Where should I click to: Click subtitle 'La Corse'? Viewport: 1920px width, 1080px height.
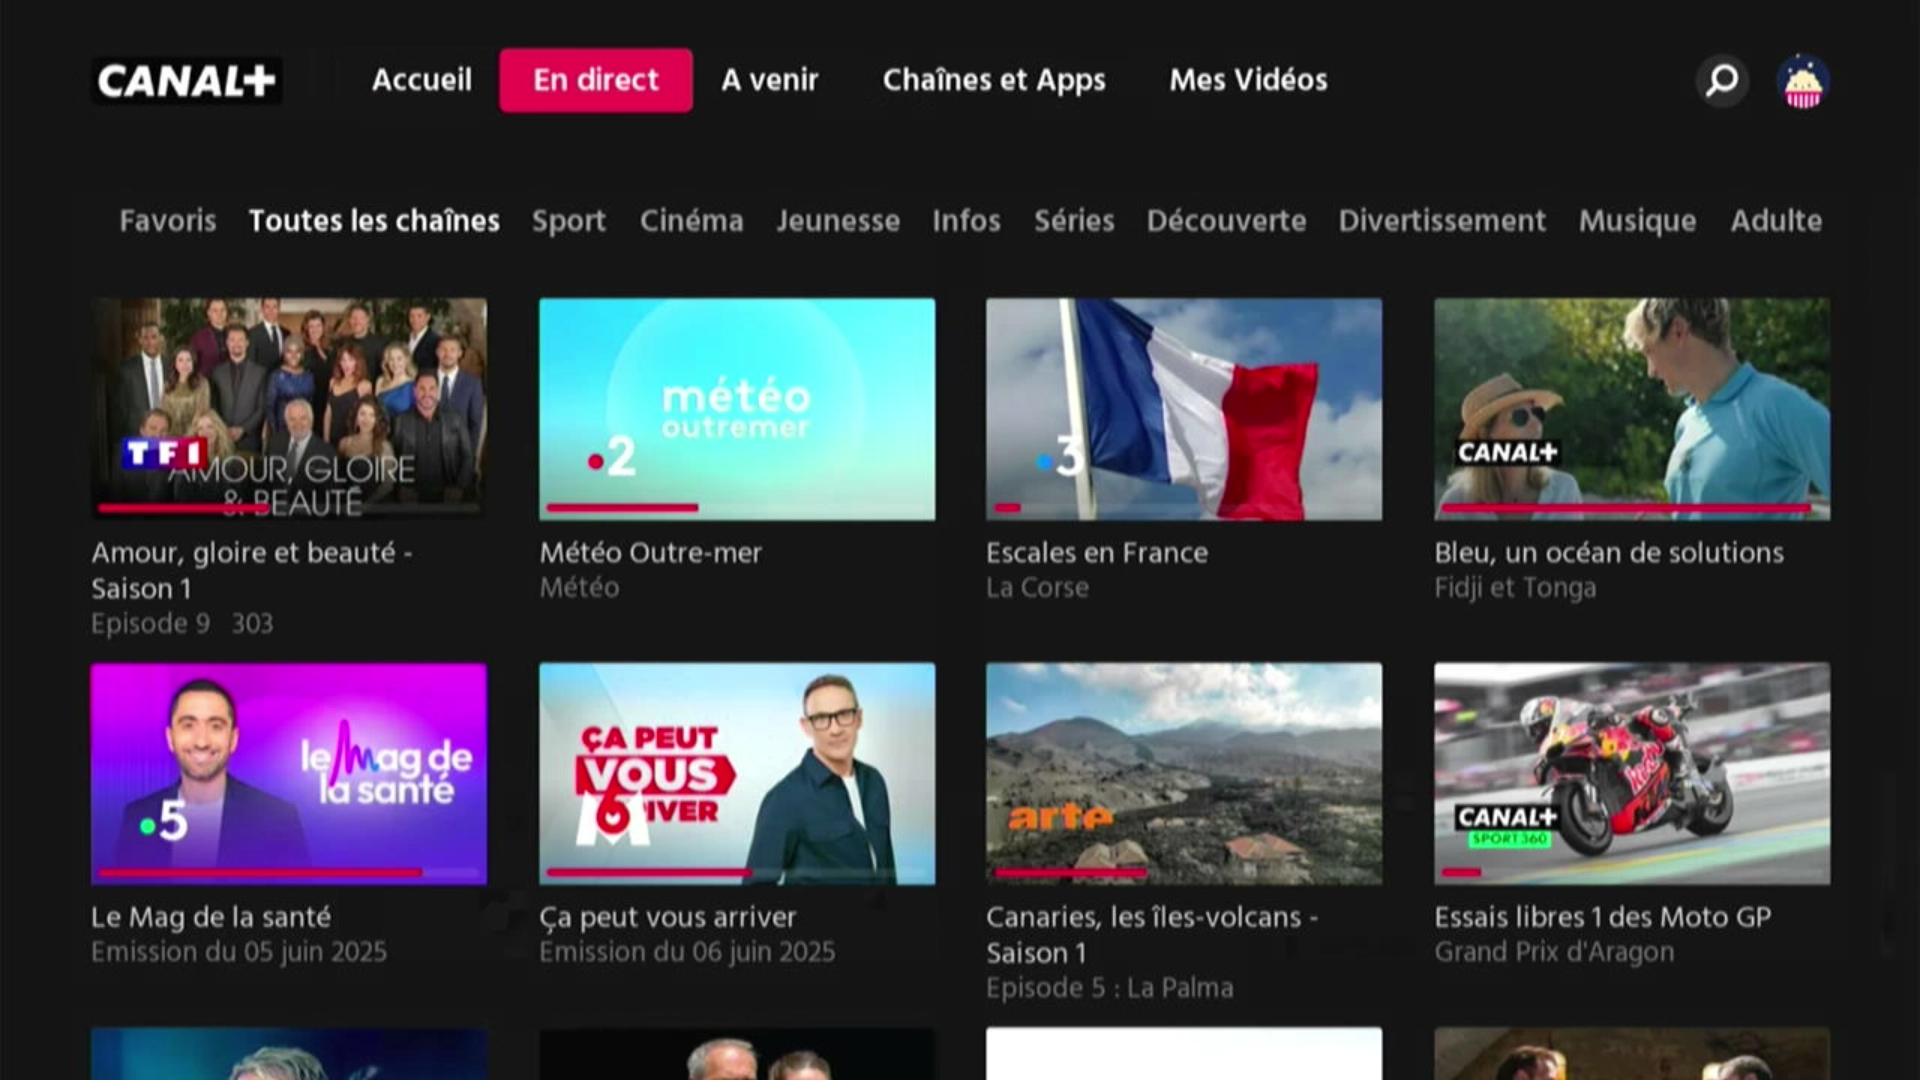[x=1037, y=587]
